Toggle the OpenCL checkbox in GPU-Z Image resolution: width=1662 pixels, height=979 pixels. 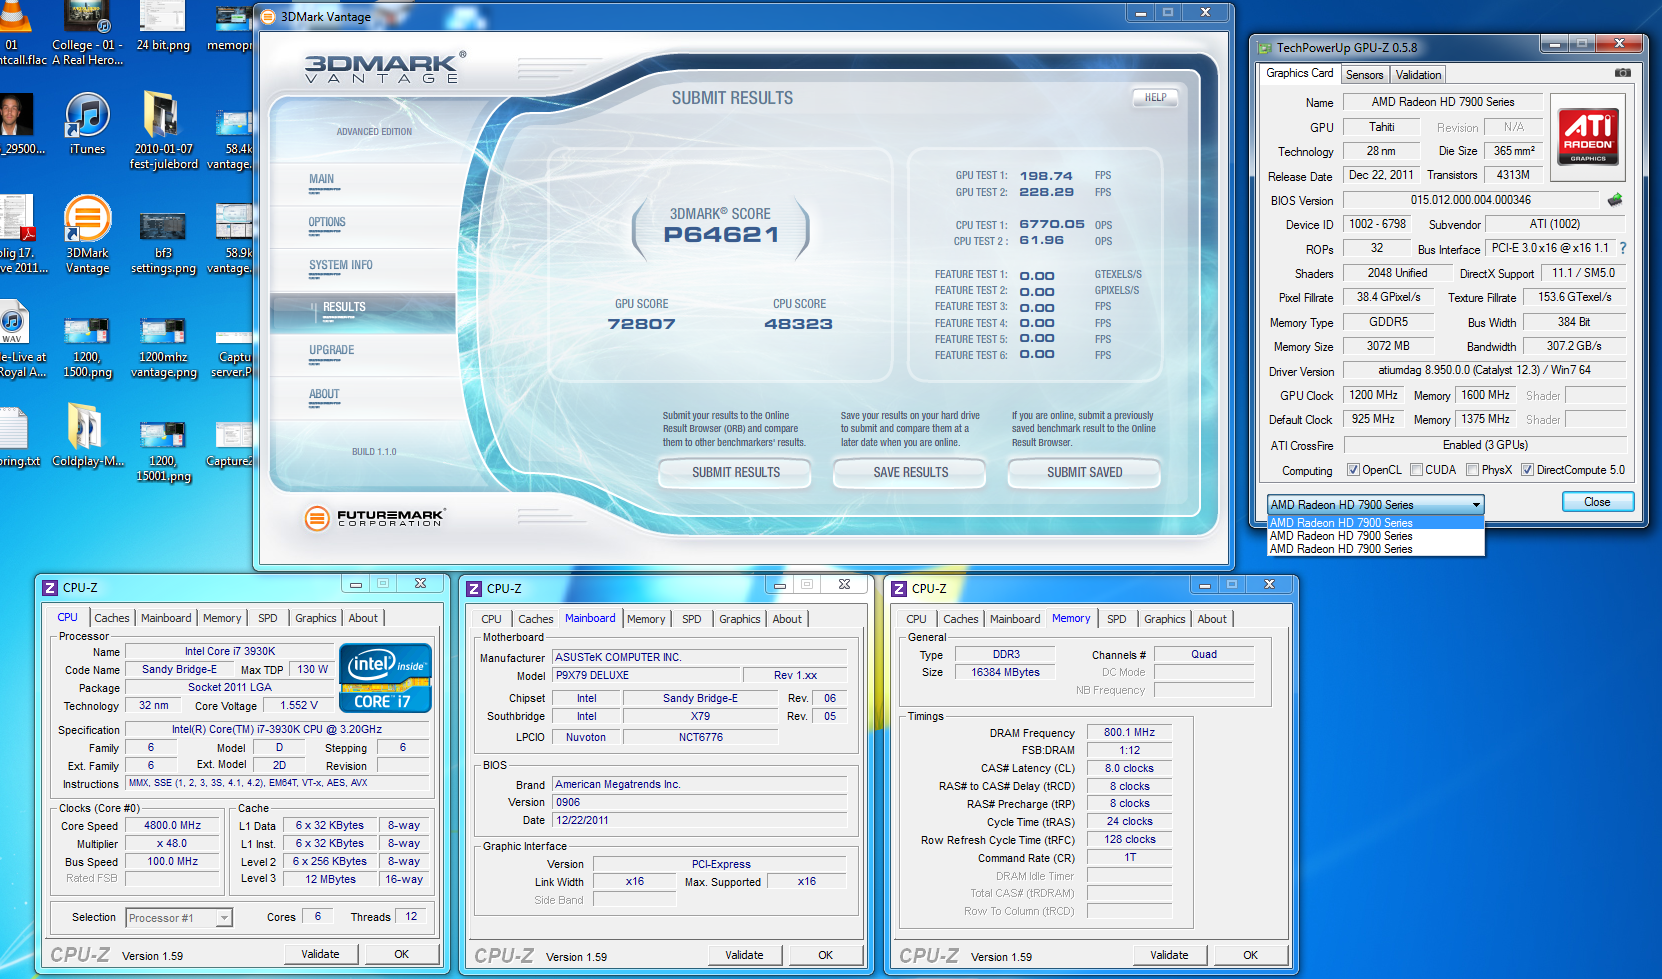[1353, 470]
